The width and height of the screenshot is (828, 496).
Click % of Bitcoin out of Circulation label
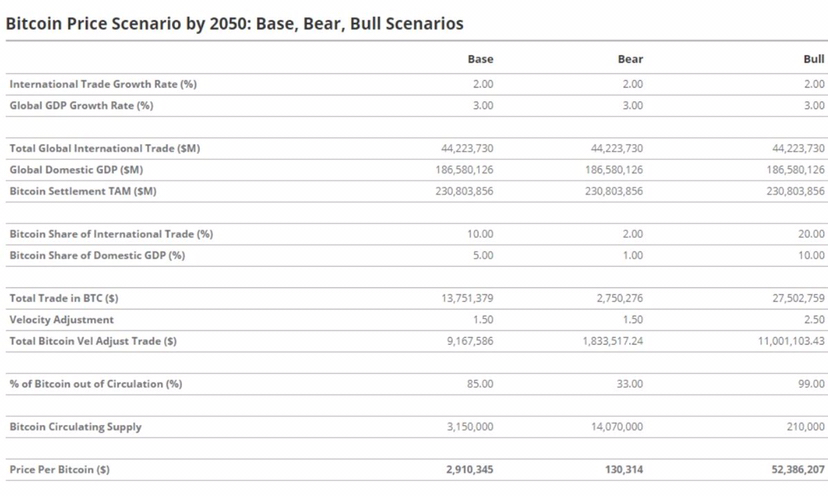pos(96,384)
